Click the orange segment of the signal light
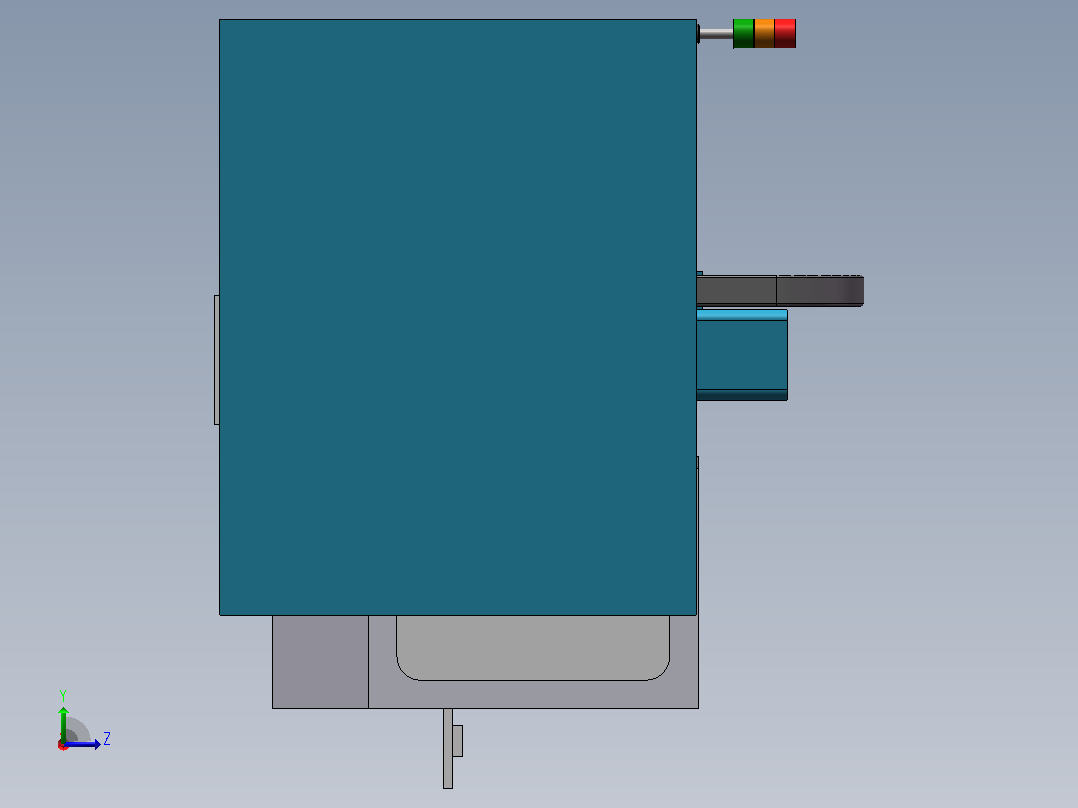Screen dimensions: 1078x808 [764, 34]
